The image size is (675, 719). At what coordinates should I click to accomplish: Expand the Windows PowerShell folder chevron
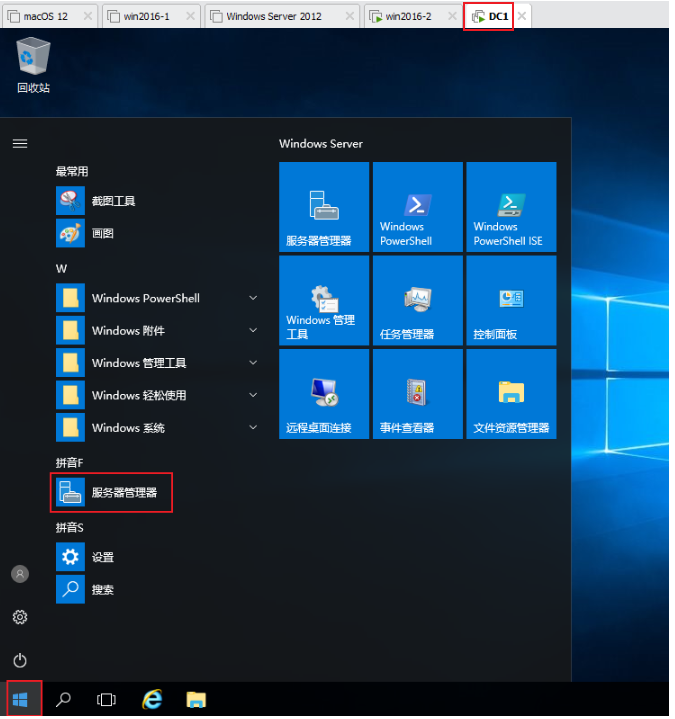coord(255,300)
